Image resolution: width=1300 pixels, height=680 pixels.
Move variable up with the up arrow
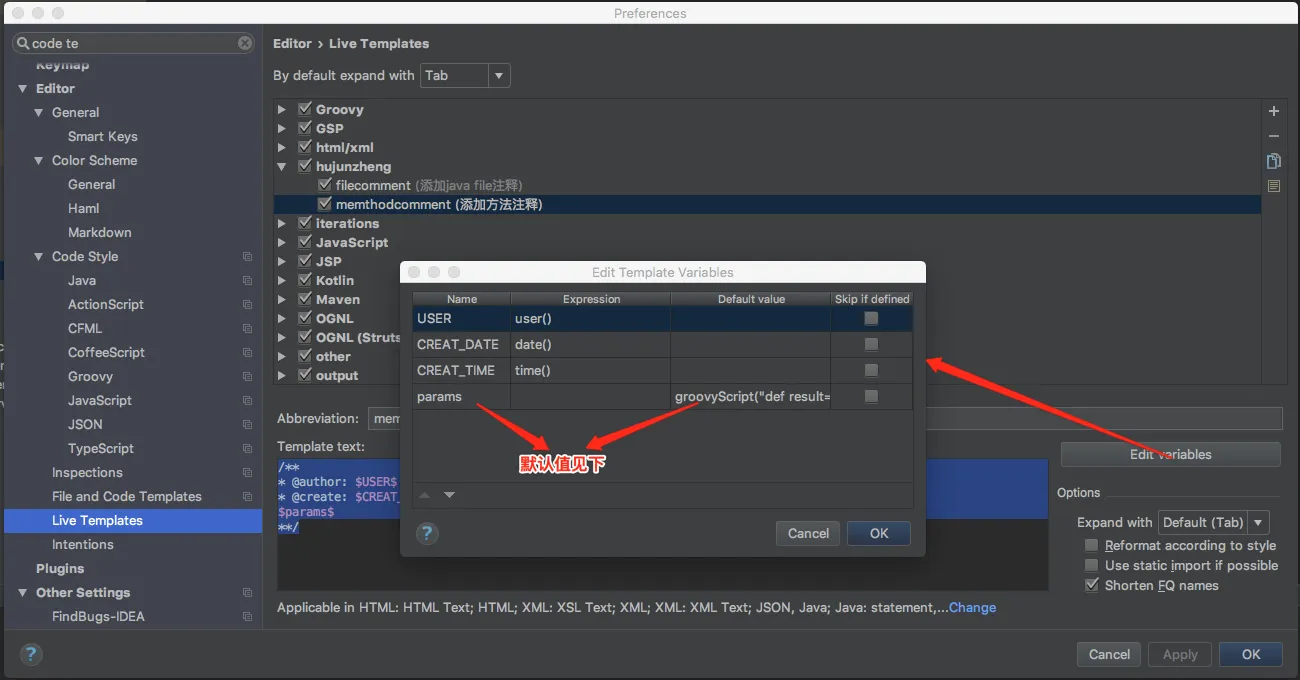(424, 495)
